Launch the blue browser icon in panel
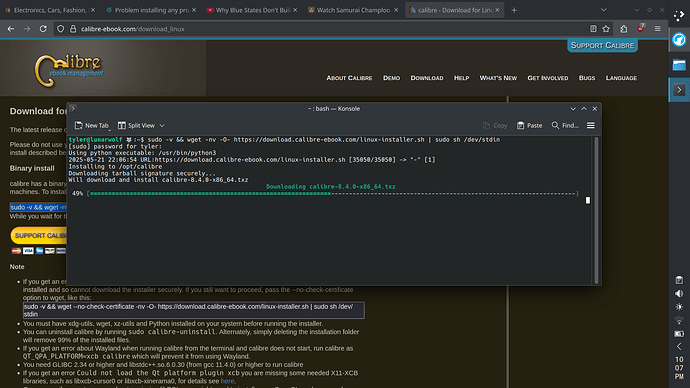 679,40
